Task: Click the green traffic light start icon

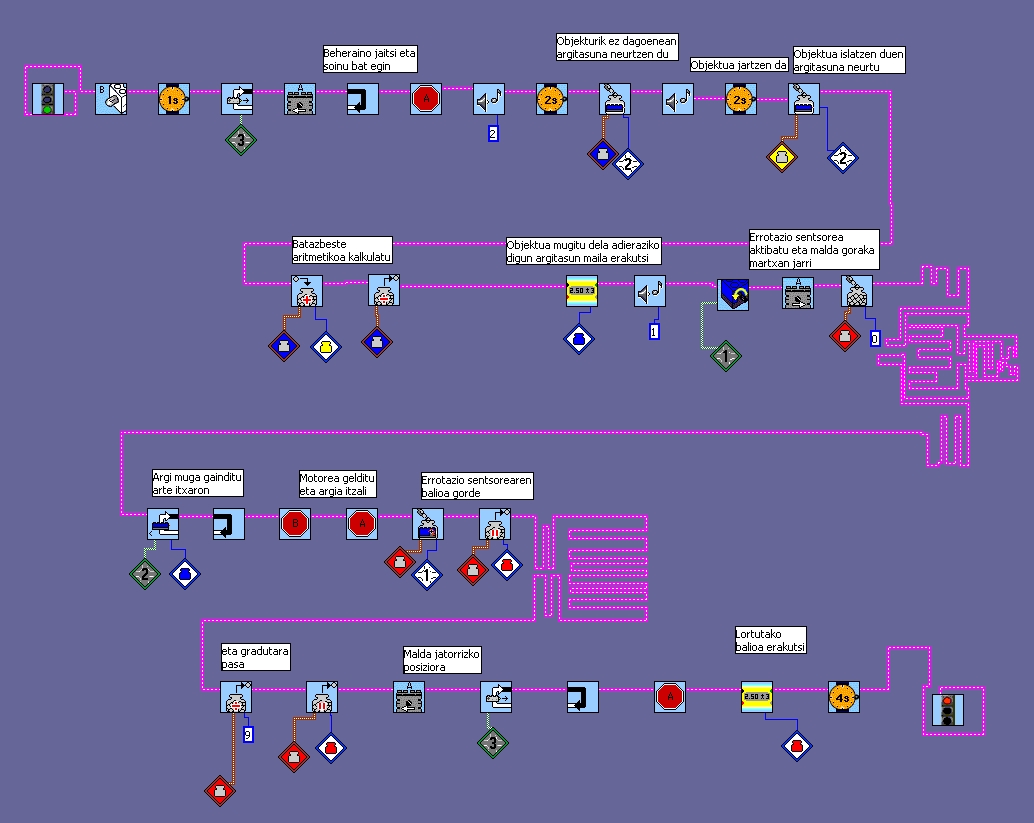Action: click(48, 99)
